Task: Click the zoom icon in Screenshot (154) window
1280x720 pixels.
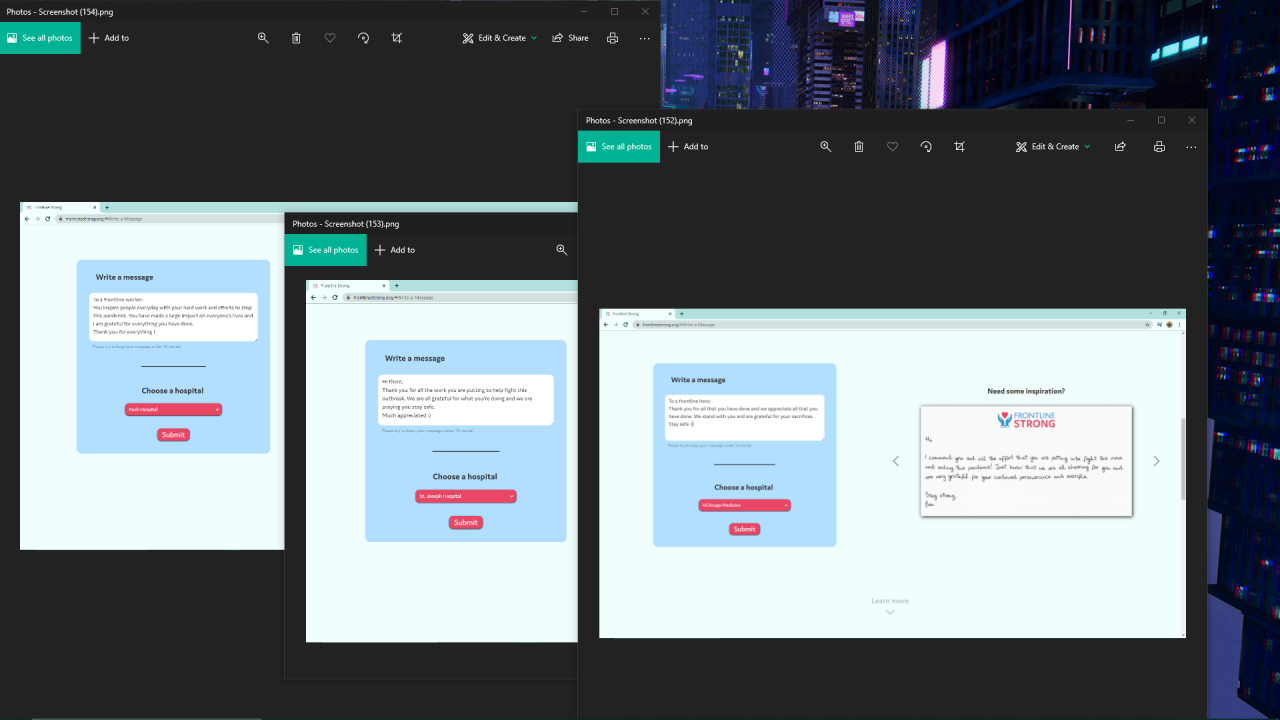Action: (263, 38)
